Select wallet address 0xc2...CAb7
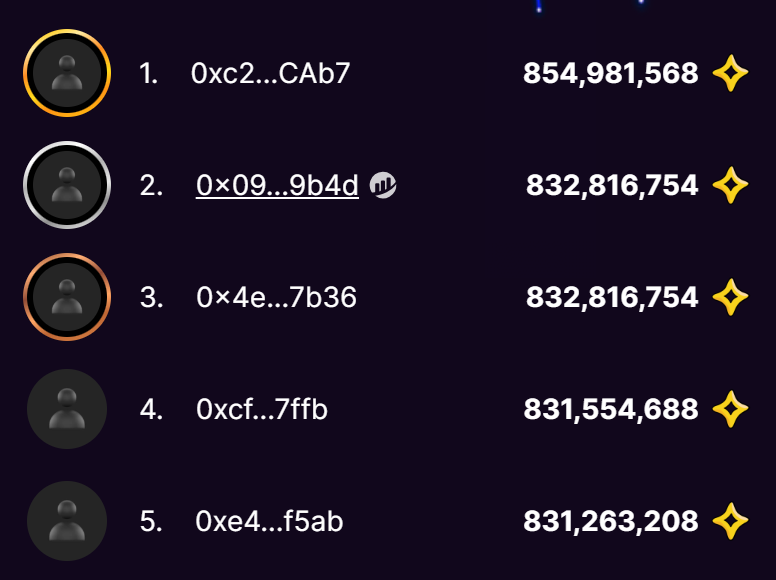The height and width of the screenshot is (580, 776). pyautogui.click(x=270, y=74)
